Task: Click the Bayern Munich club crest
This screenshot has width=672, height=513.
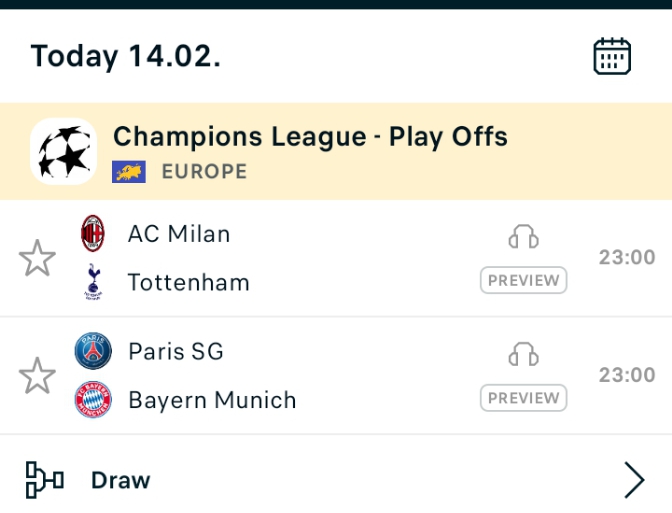Action: pos(93,399)
